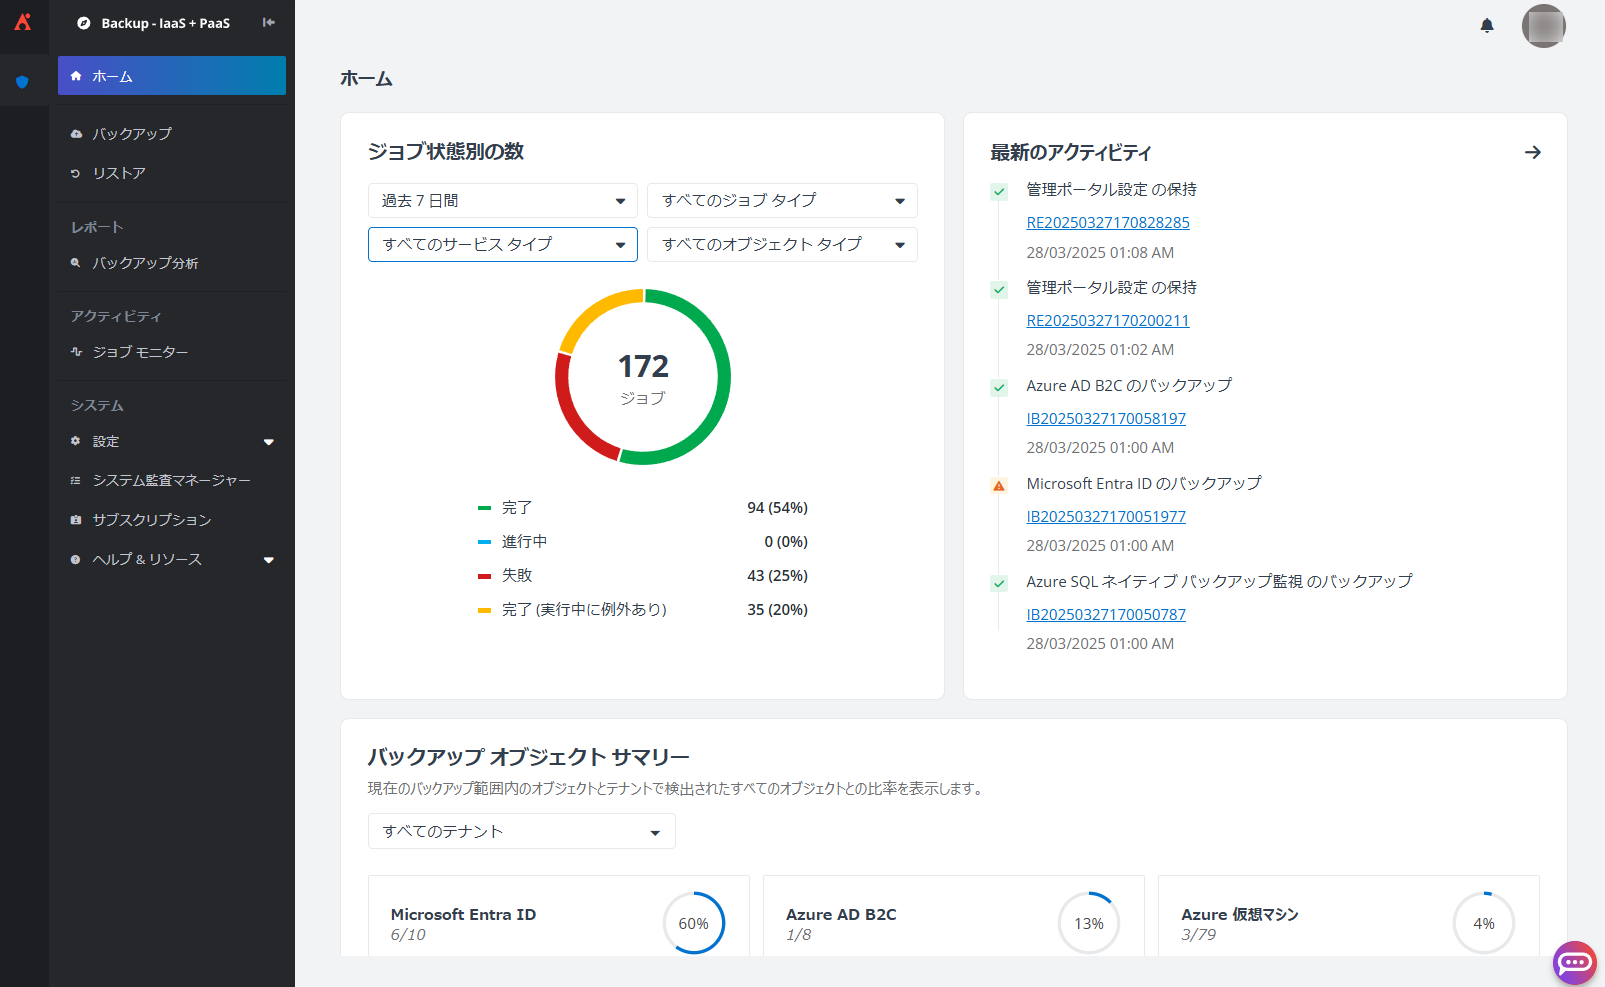Screen dimensions: 1605x987
Task: Click the arrow in latest activities card
Action: point(1532,152)
